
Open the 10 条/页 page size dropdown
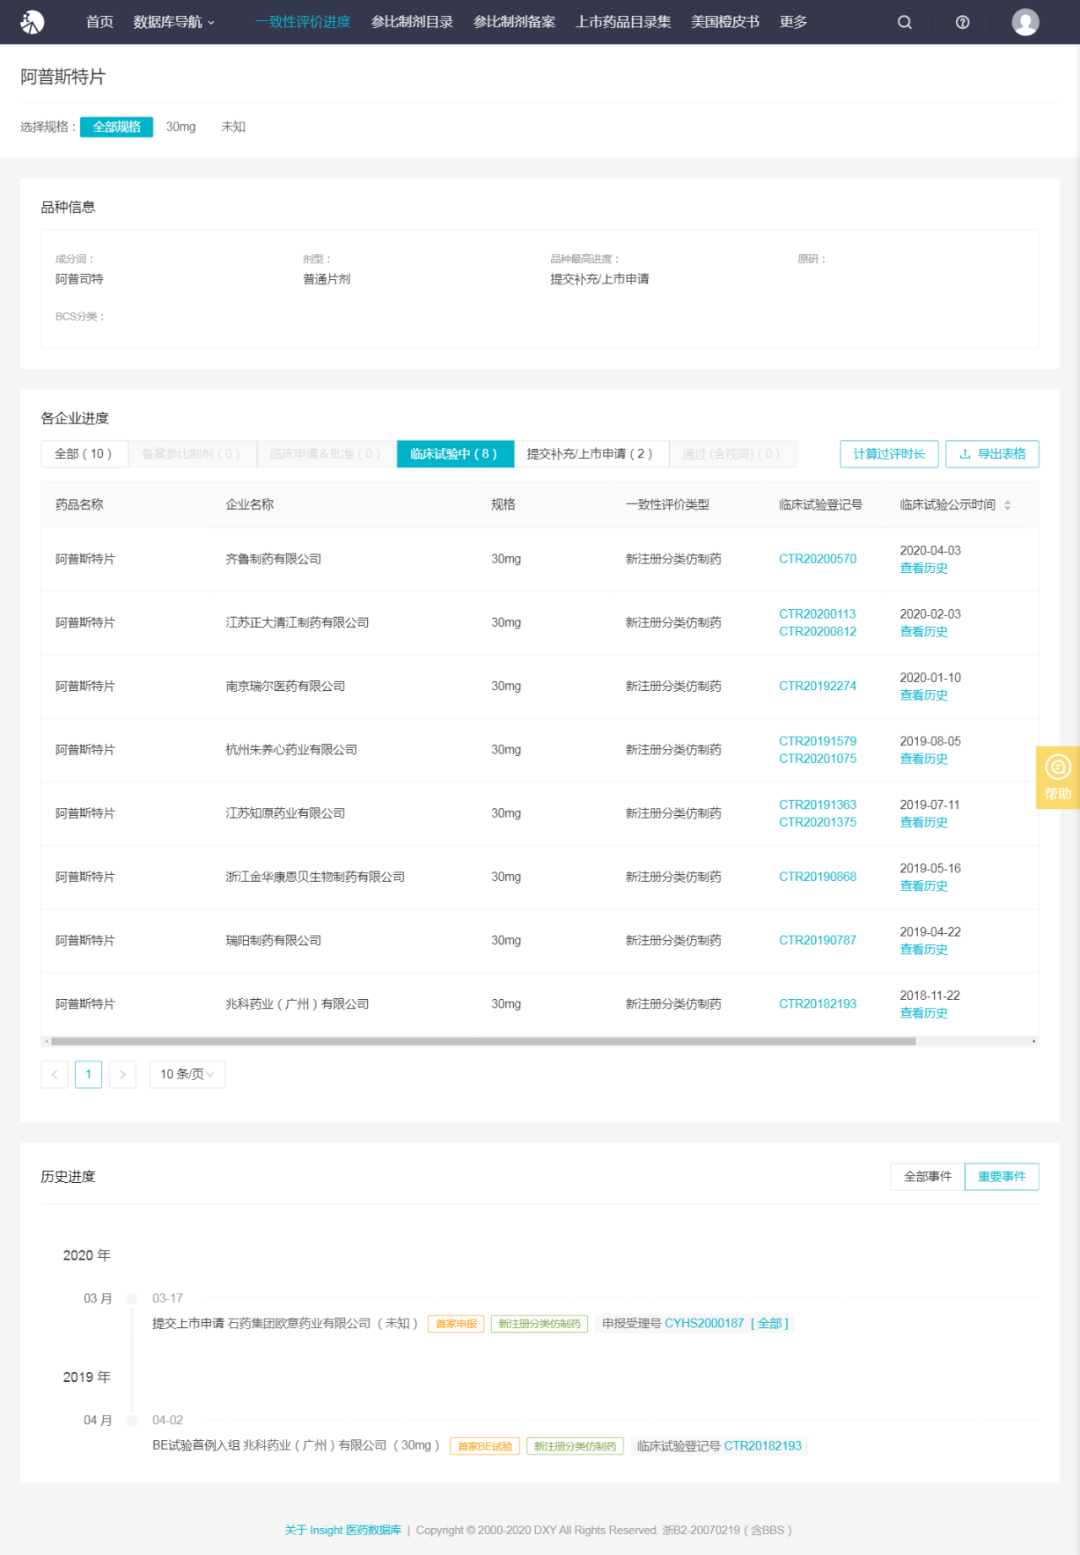pyautogui.click(x=187, y=1074)
